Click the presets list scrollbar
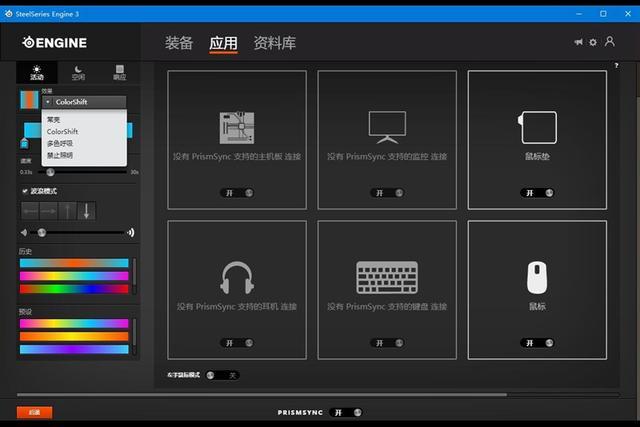Screen dimensions: 640x427 (x=134, y=336)
